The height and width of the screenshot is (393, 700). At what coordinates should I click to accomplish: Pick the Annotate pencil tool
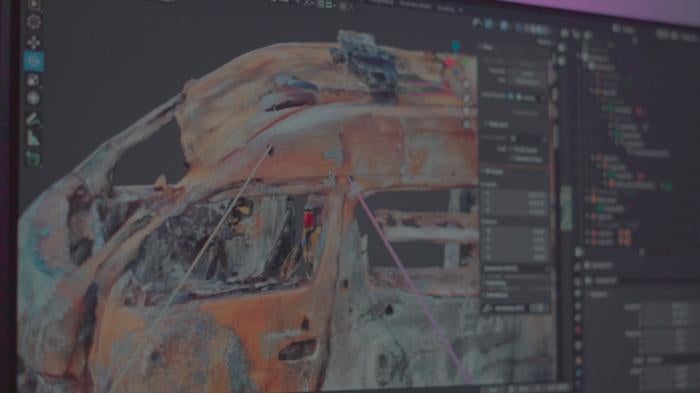pyautogui.click(x=33, y=120)
